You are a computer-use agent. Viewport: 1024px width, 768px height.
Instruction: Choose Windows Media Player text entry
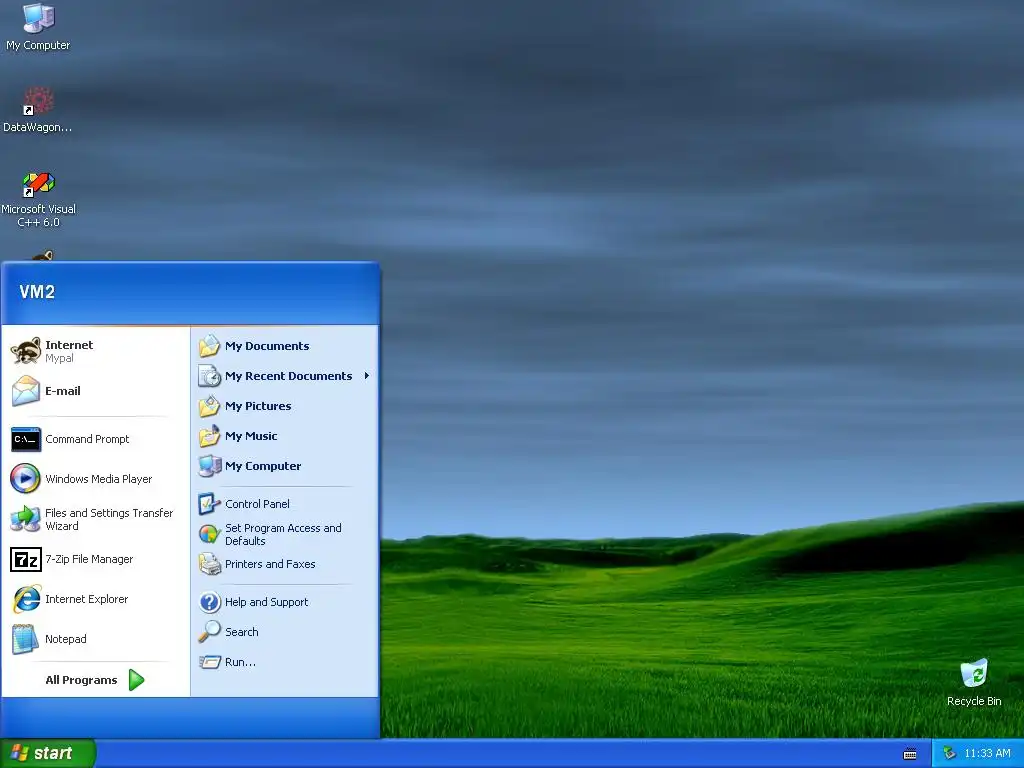(x=99, y=479)
